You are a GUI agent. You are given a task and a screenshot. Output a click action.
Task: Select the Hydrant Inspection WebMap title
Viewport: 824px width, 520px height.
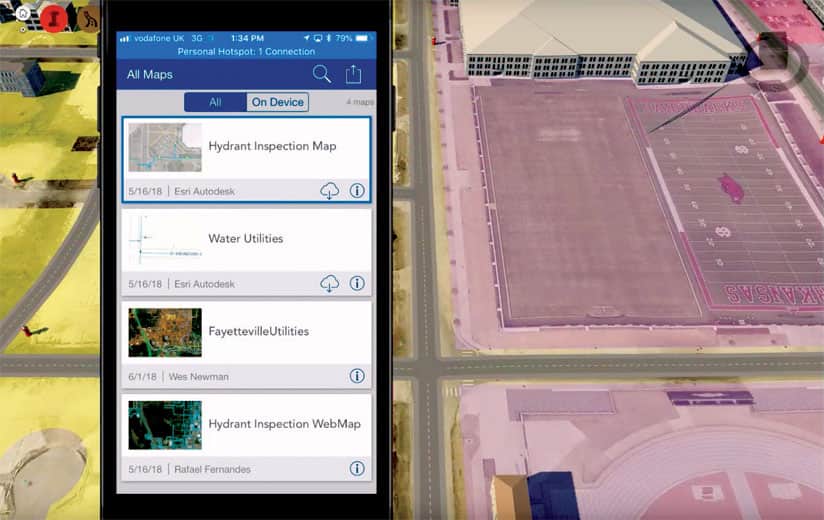[x=284, y=424]
